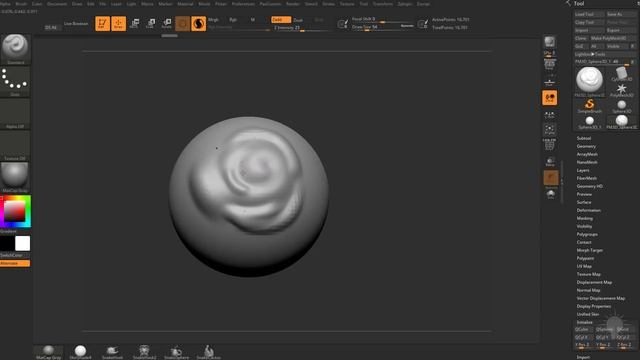The image size is (640, 360).
Task: Open the Alpha Off slot
Action: click(x=15, y=113)
